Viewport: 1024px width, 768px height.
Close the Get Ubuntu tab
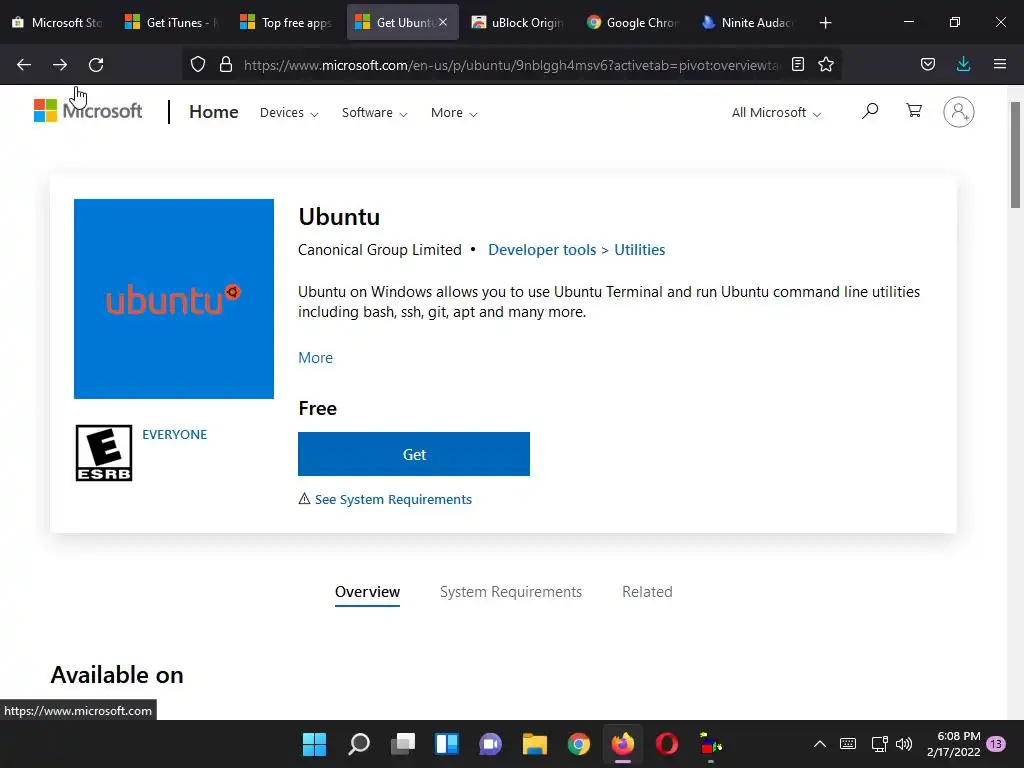point(443,22)
